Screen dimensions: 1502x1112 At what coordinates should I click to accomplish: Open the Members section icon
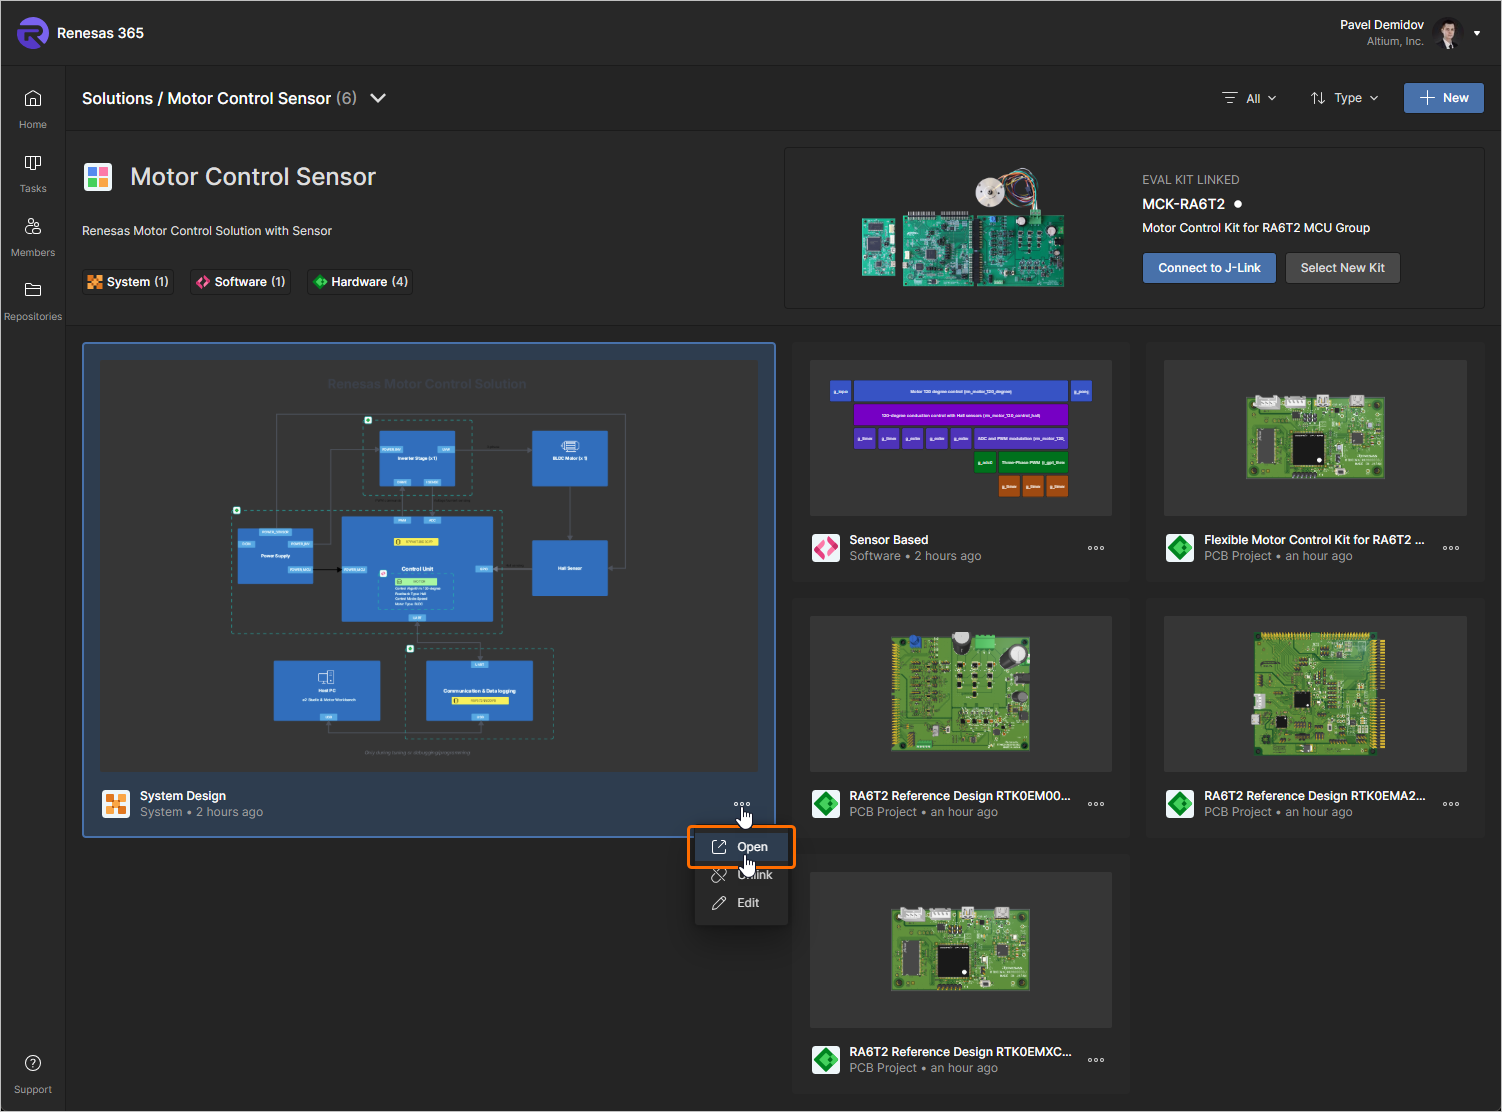[33, 227]
